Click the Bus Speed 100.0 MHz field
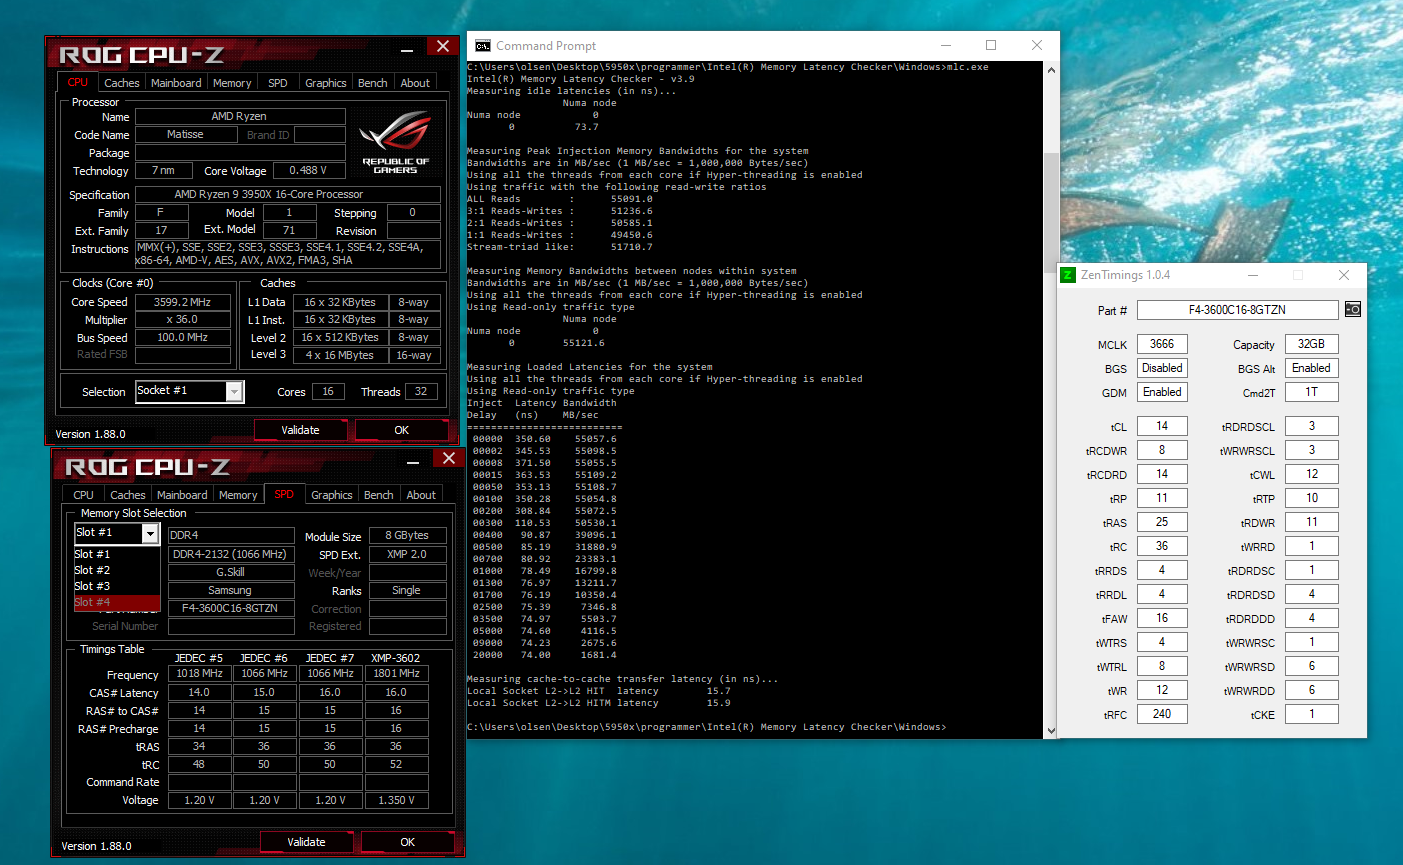This screenshot has width=1403, height=865. click(182, 338)
